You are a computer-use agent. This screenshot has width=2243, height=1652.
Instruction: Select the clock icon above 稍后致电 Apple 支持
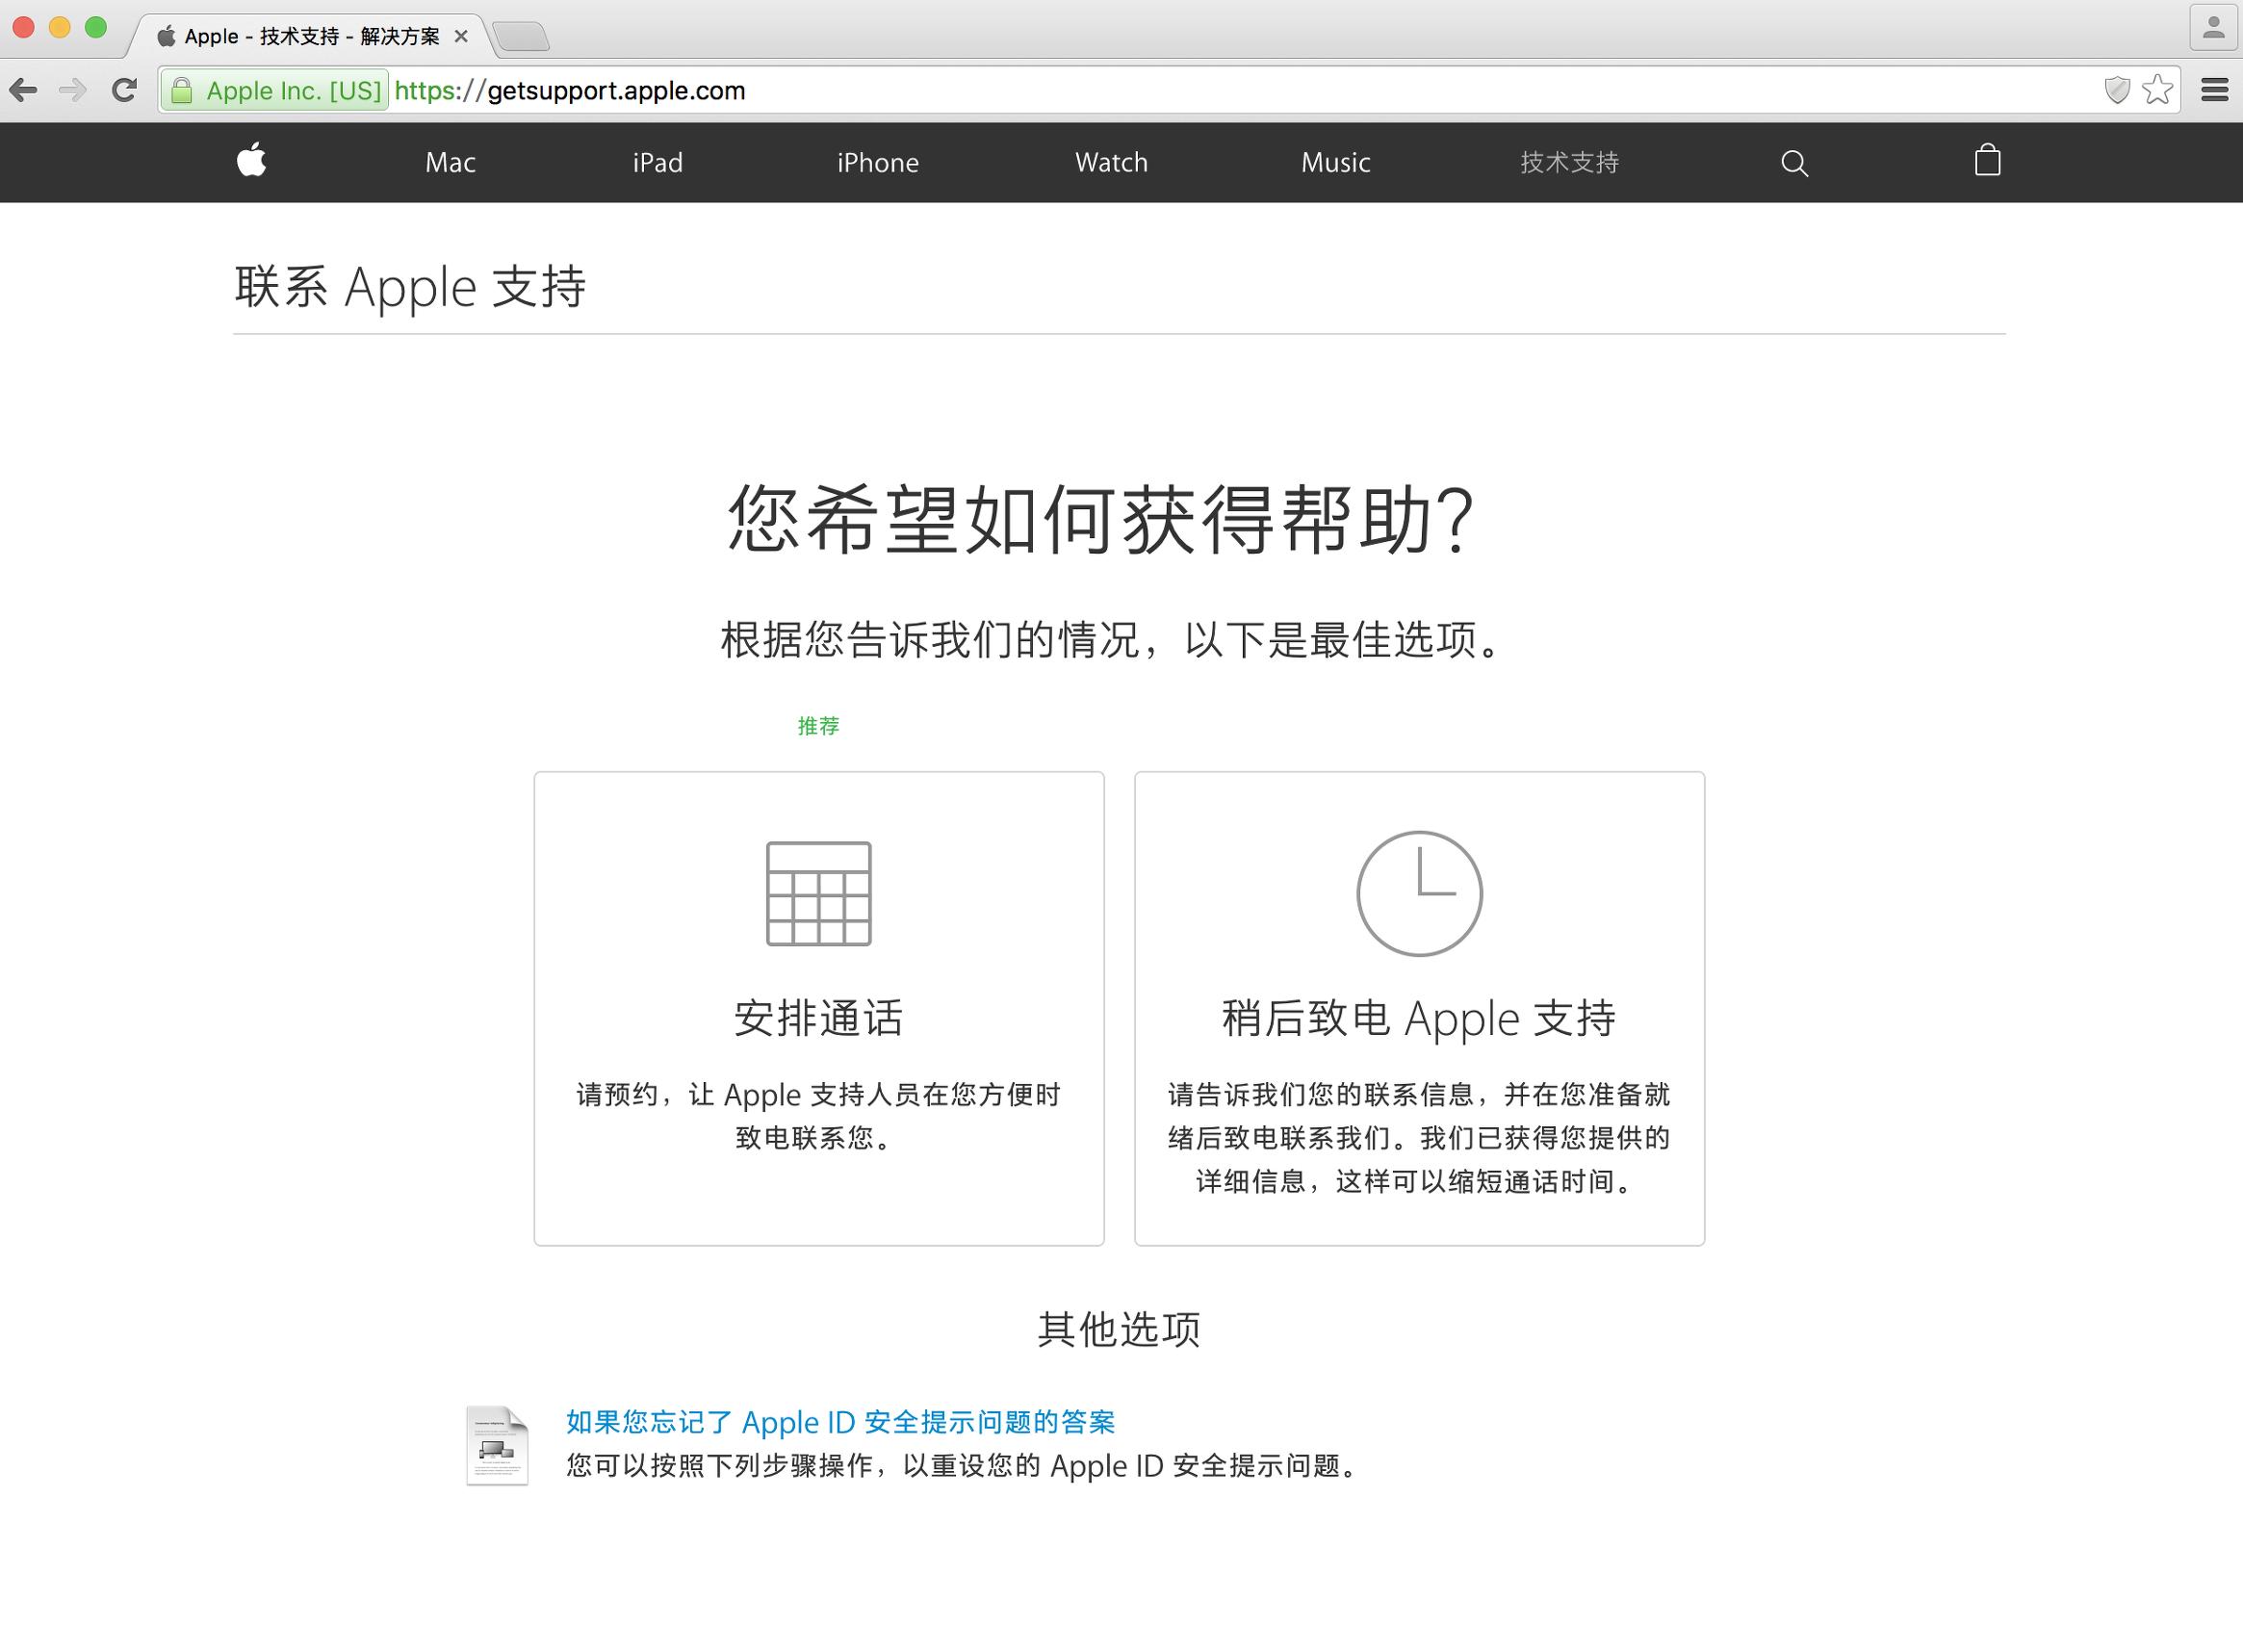pos(1418,893)
